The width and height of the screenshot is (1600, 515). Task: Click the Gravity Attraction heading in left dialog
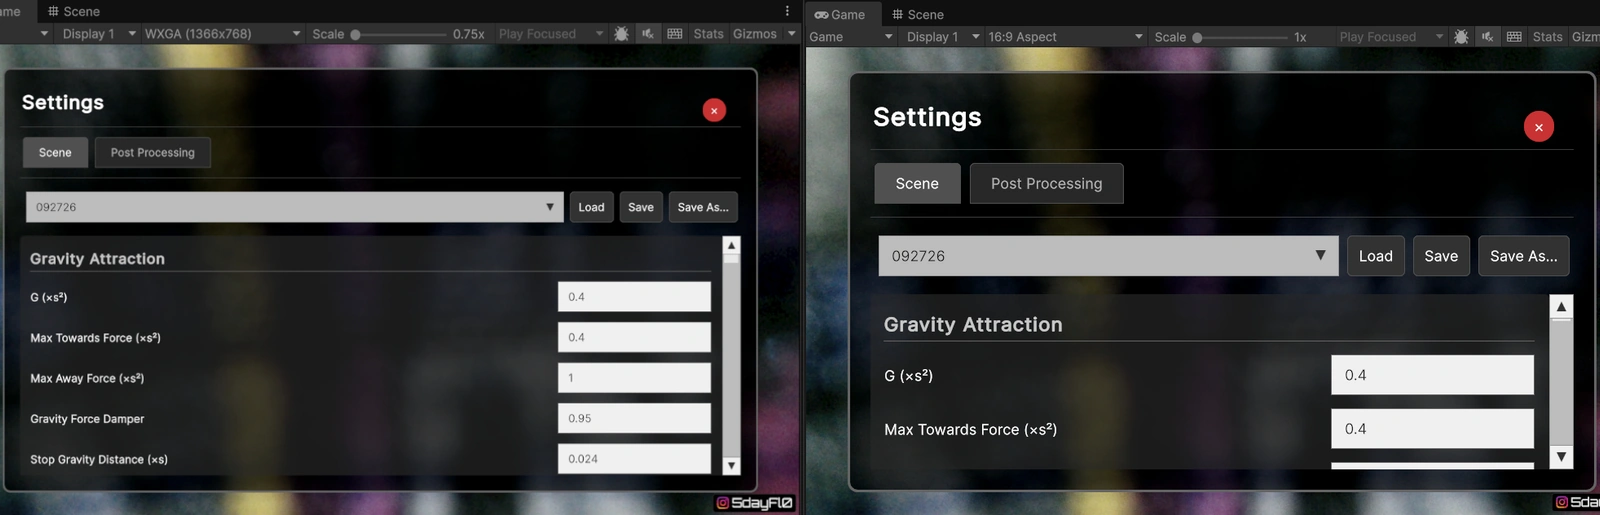[97, 259]
